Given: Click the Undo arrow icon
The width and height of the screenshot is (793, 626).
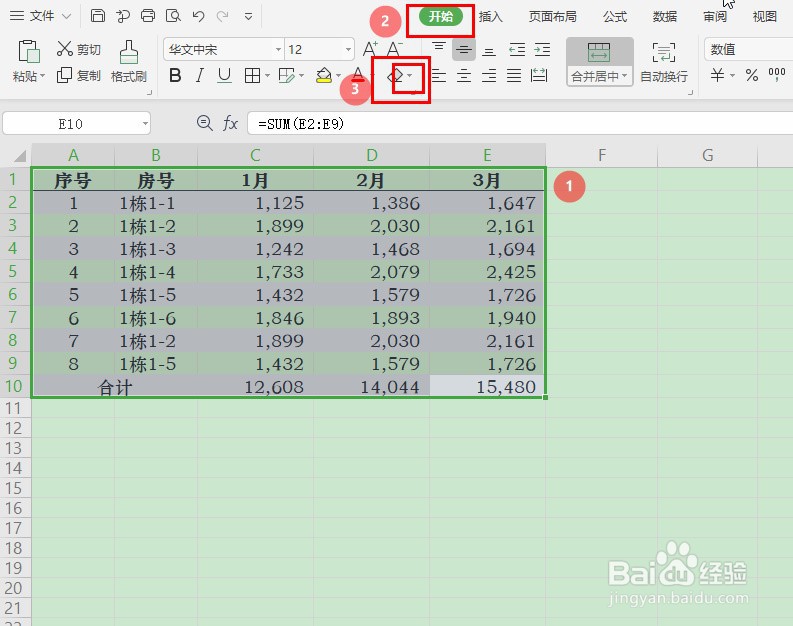Looking at the screenshot, I should pos(198,16).
